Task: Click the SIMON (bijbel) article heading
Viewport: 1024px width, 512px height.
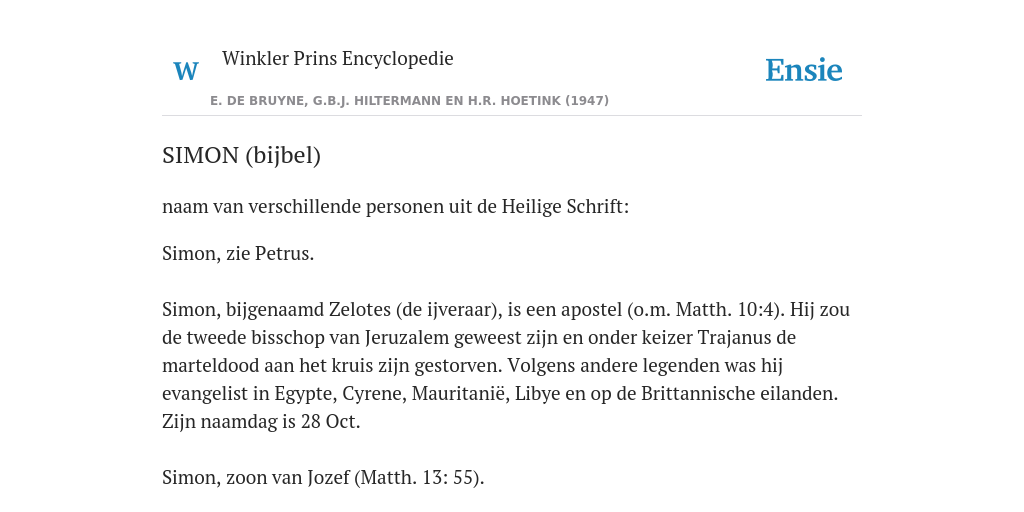Action: click(242, 155)
